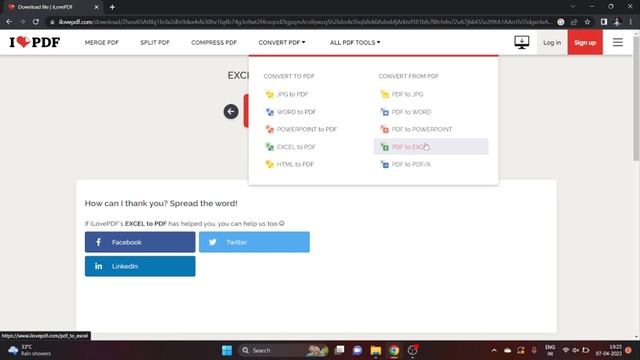The image size is (640, 360).
Task: Open File Explorer from taskbar
Action: (376, 350)
